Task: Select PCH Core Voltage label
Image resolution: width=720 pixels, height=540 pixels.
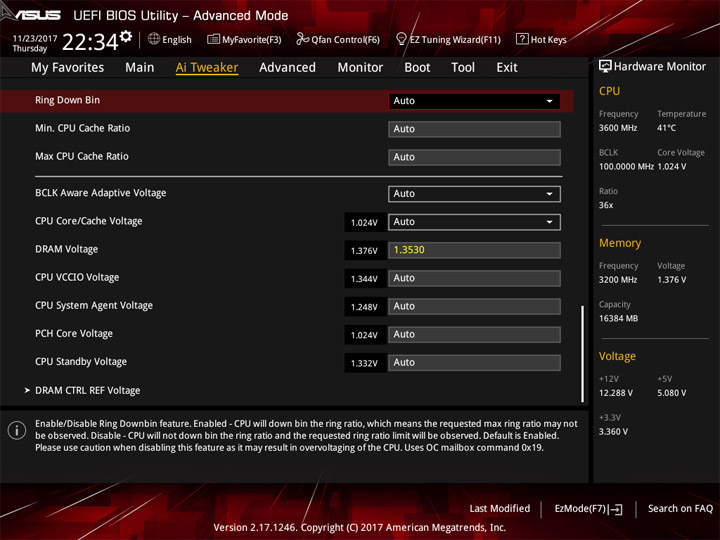Action: click(x=74, y=333)
